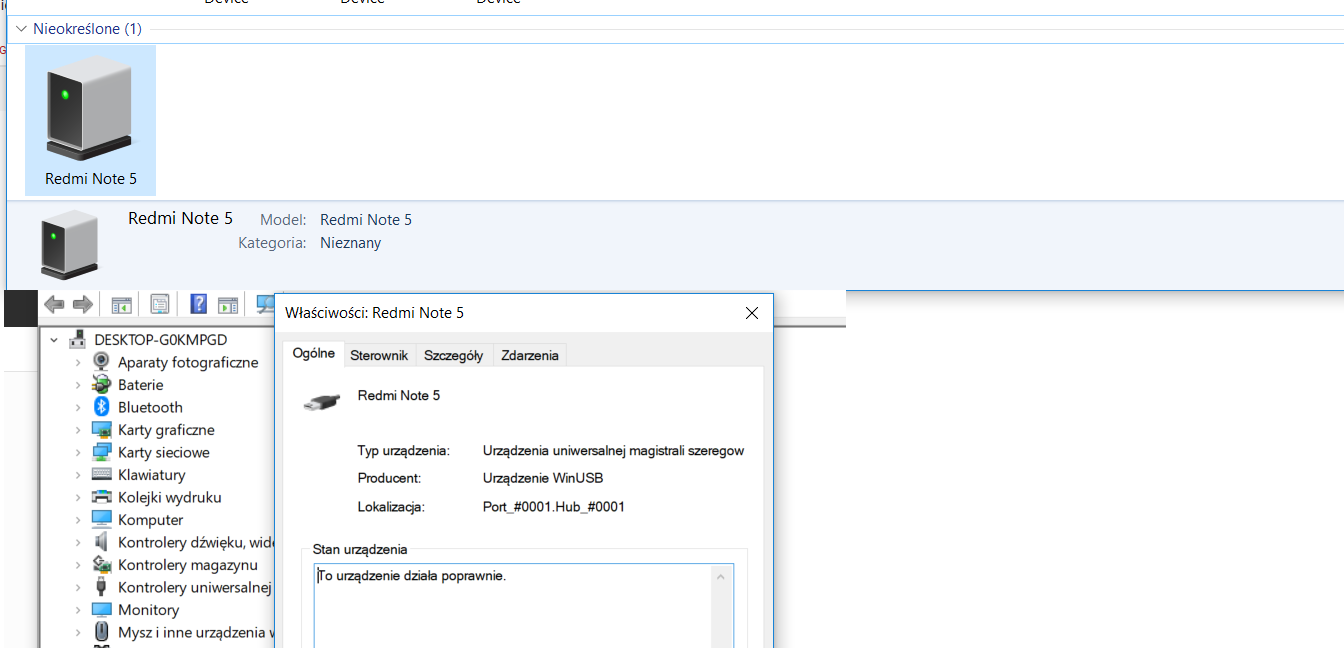Click the webcam icon for Aparaty fotograficzne

[x=101, y=362]
